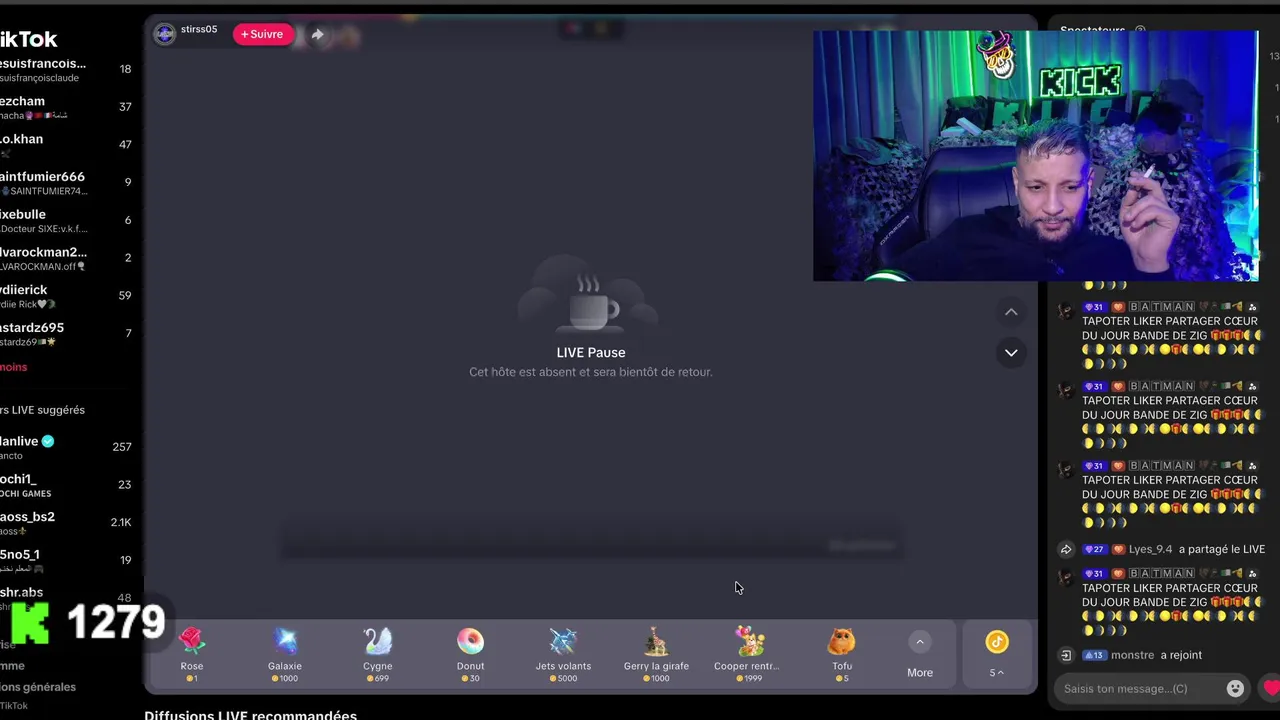The height and width of the screenshot is (720, 1280).
Task: Open coin balance TikTok coin icon
Action: (996, 642)
